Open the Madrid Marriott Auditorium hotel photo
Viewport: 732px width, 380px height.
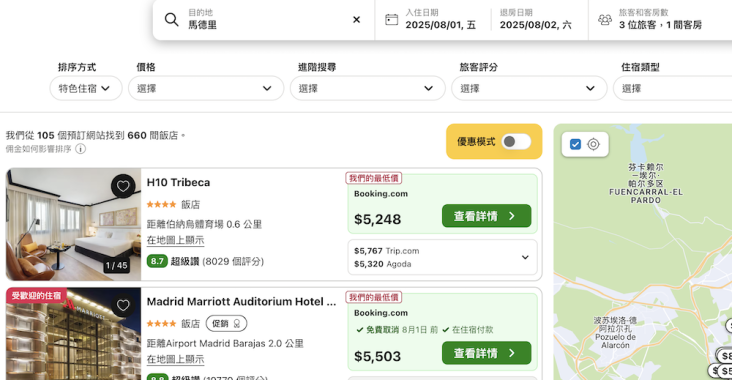73,334
